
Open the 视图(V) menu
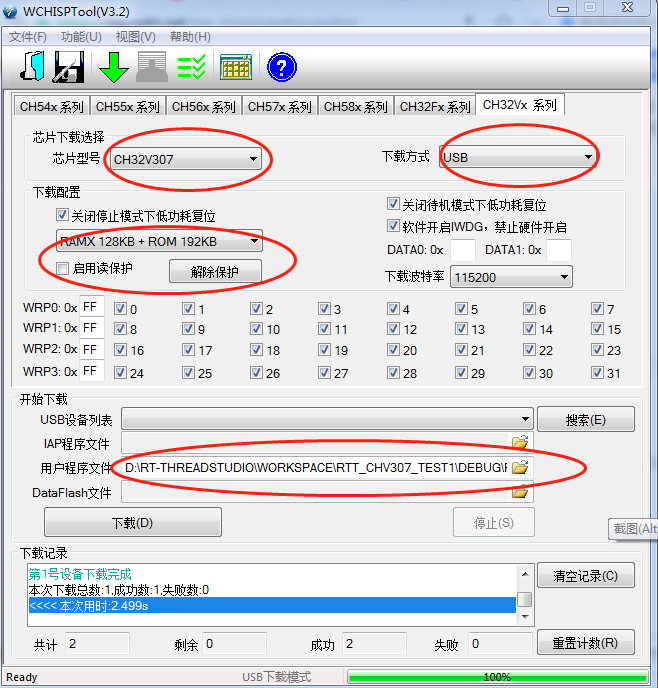click(136, 37)
